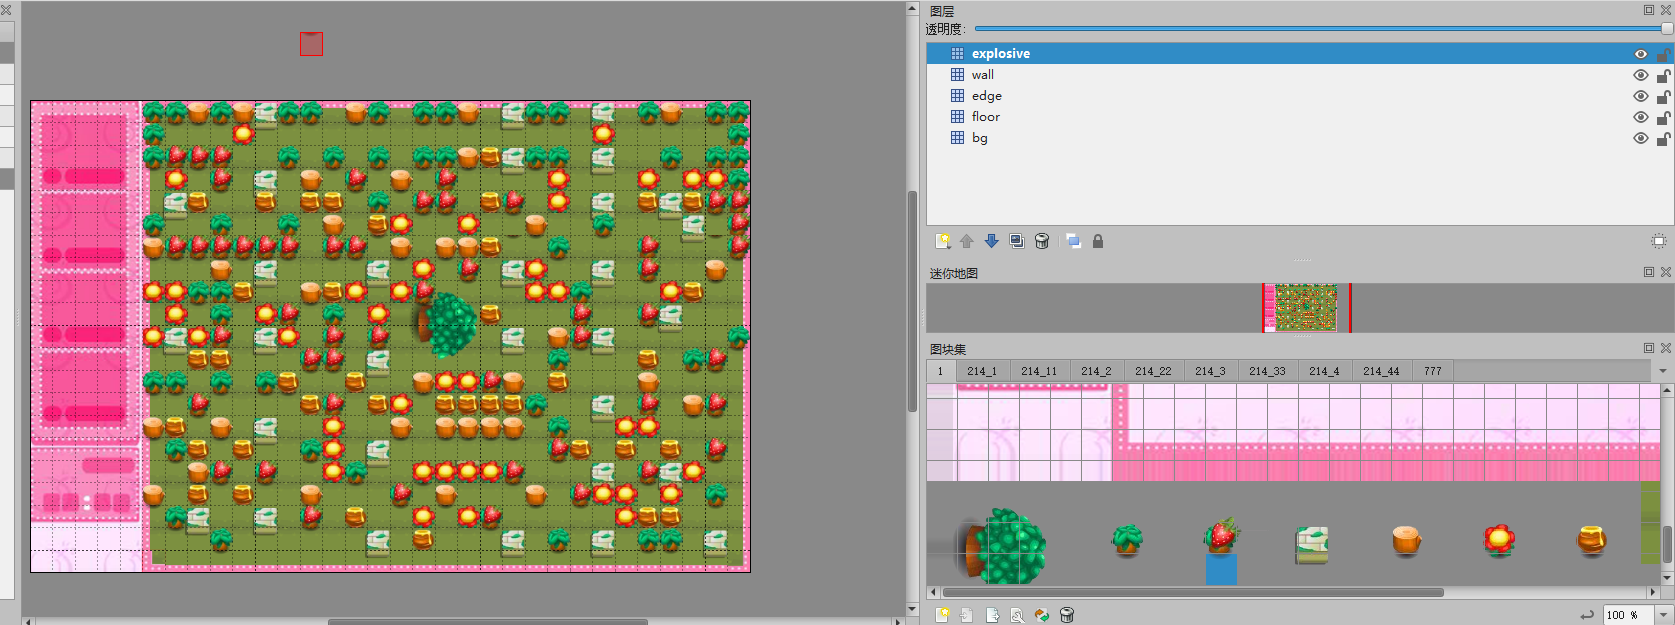Switch to tileset tab 214_1
The height and width of the screenshot is (625, 1675).
pos(982,371)
